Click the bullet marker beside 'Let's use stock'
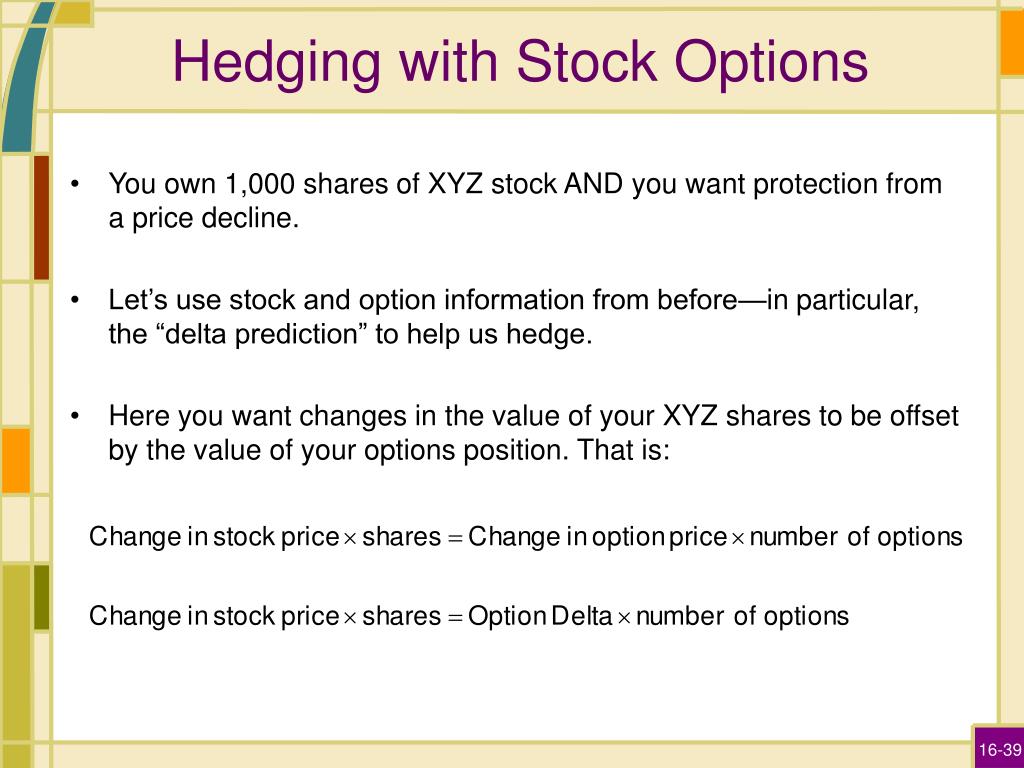This screenshot has height=768, width=1024. pyautogui.click(x=76, y=300)
